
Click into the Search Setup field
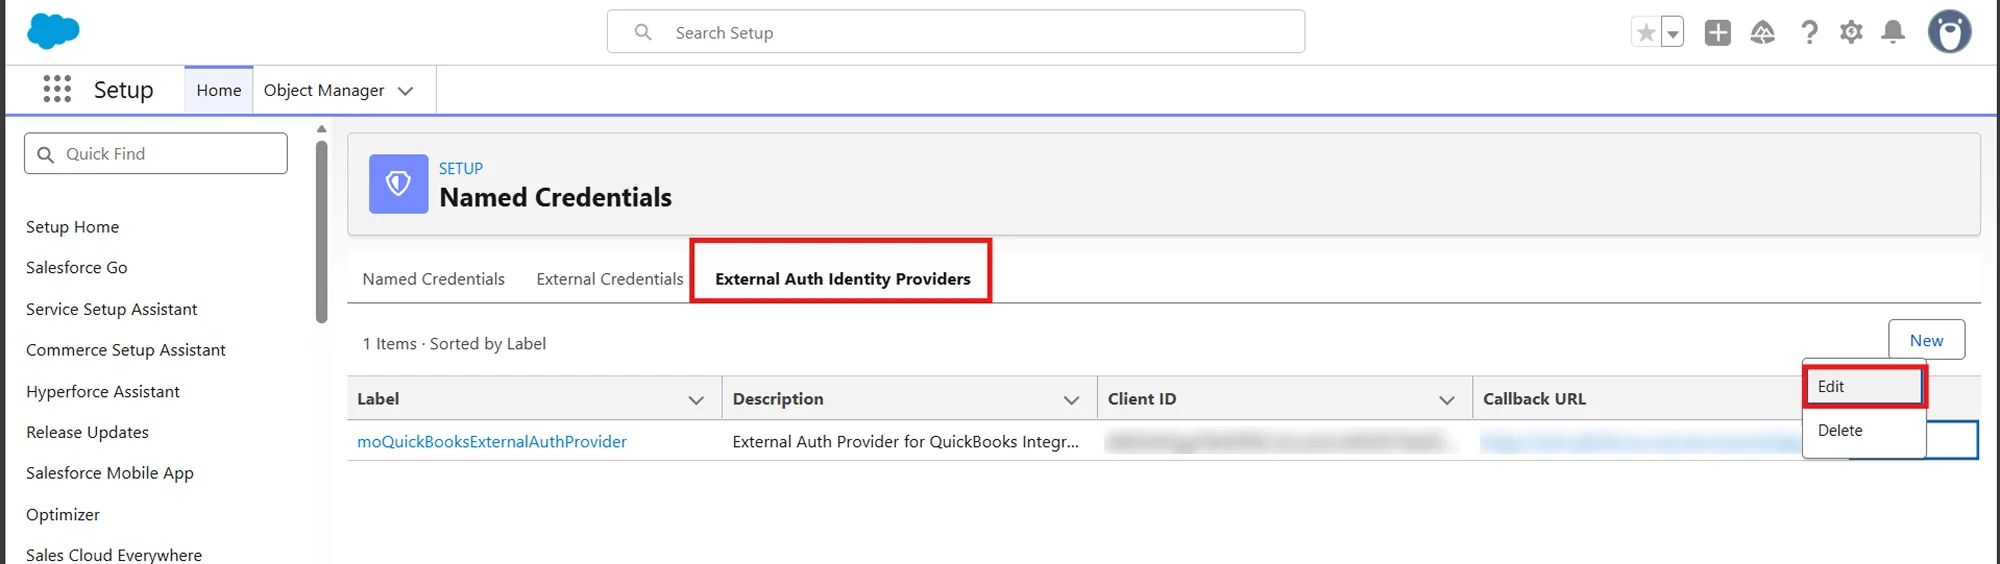(956, 32)
